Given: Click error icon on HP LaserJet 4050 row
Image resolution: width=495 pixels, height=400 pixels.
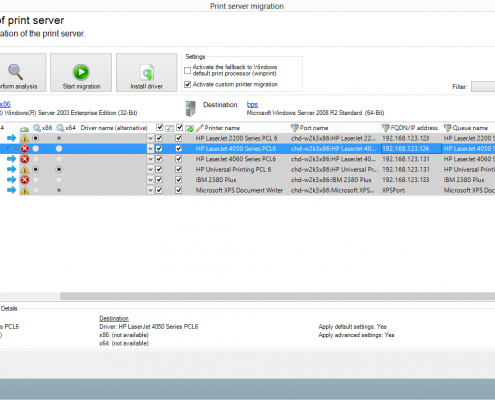Looking at the screenshot, I should coord(25,149).
